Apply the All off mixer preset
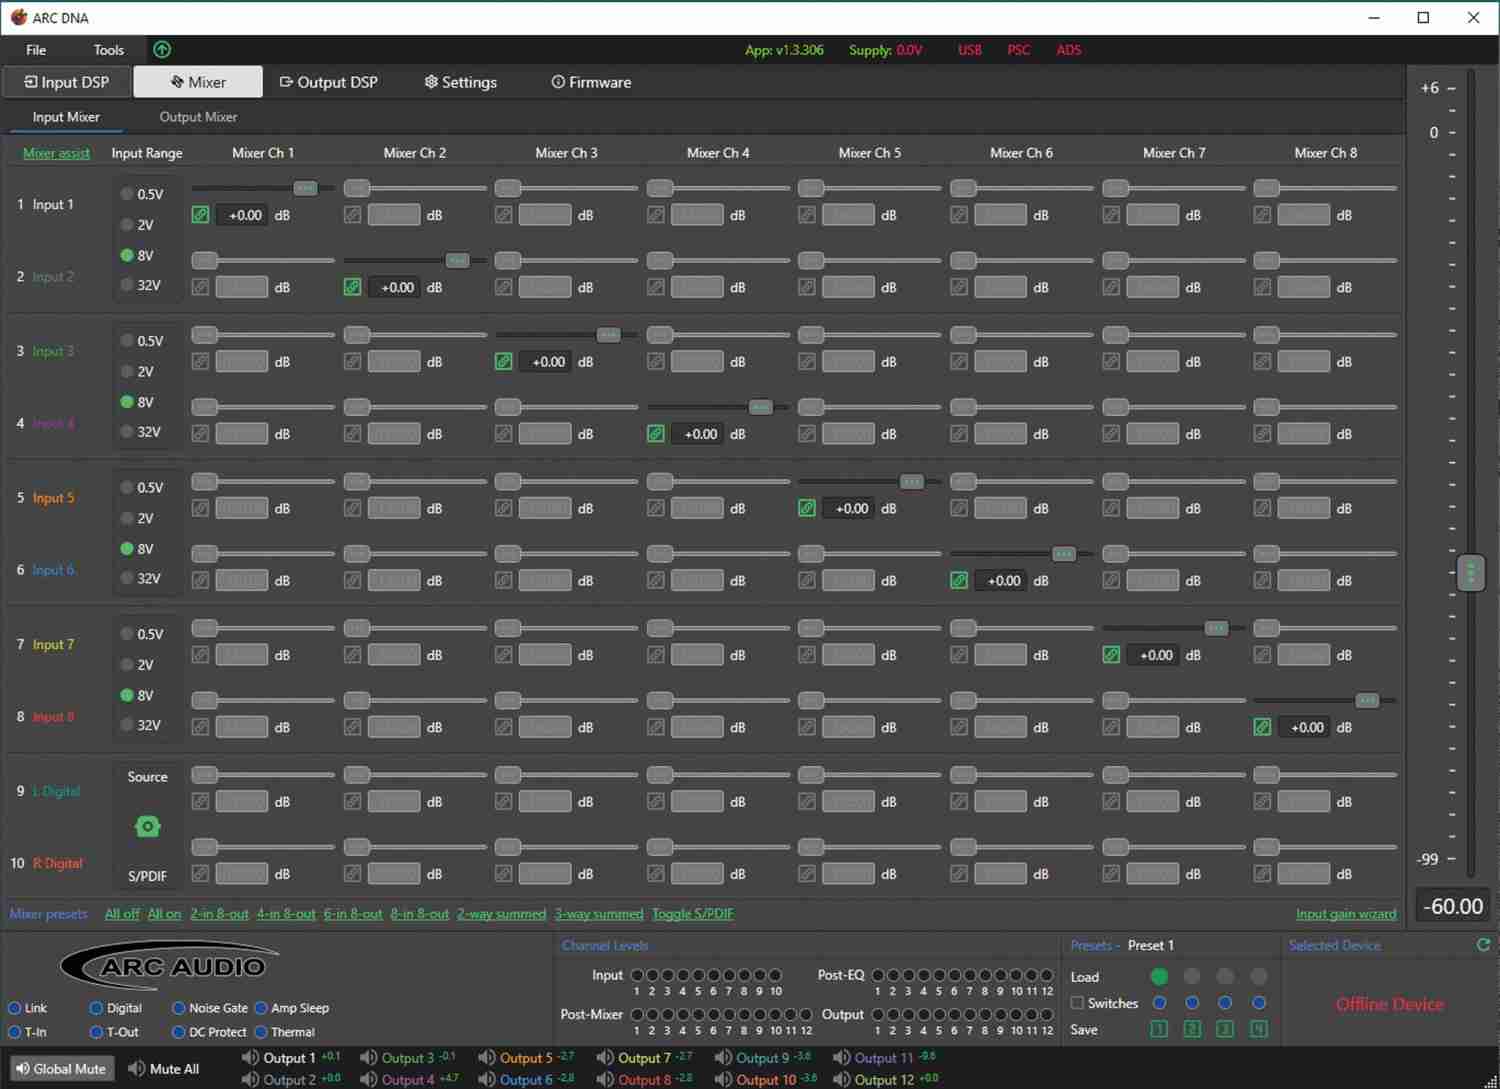 click(x=122, y=914)
